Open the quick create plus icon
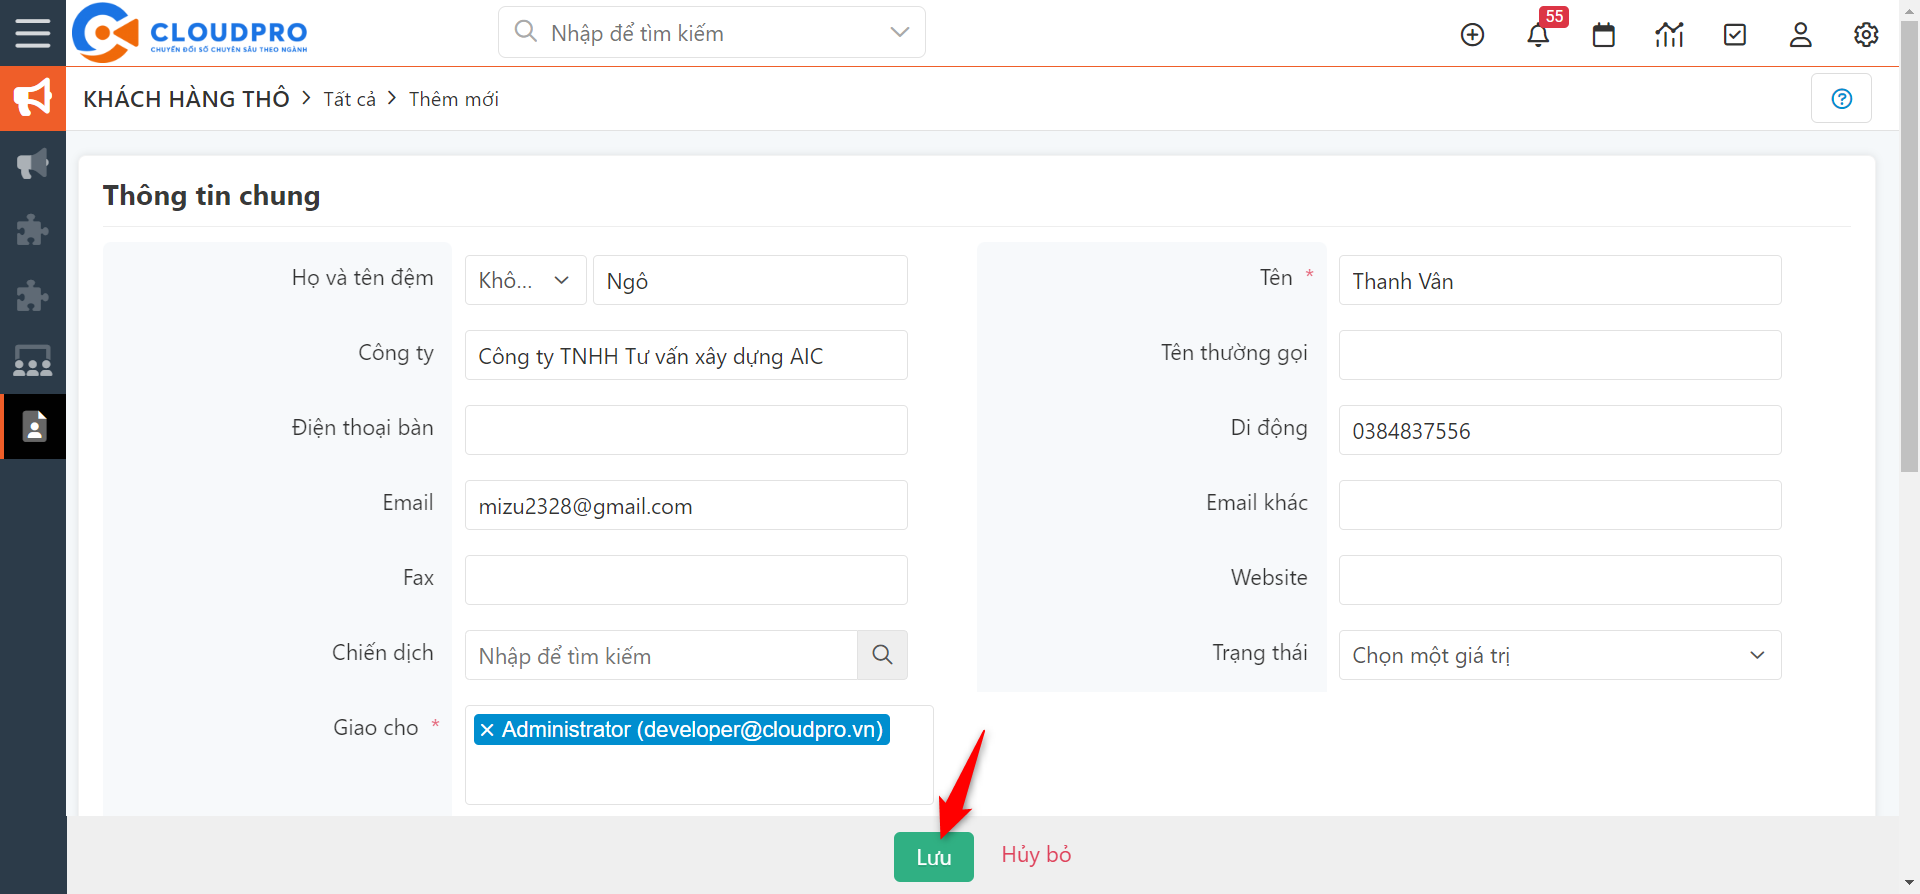Image resolution: width=1920 pixels, height=894 pixels. [1472, 35]
